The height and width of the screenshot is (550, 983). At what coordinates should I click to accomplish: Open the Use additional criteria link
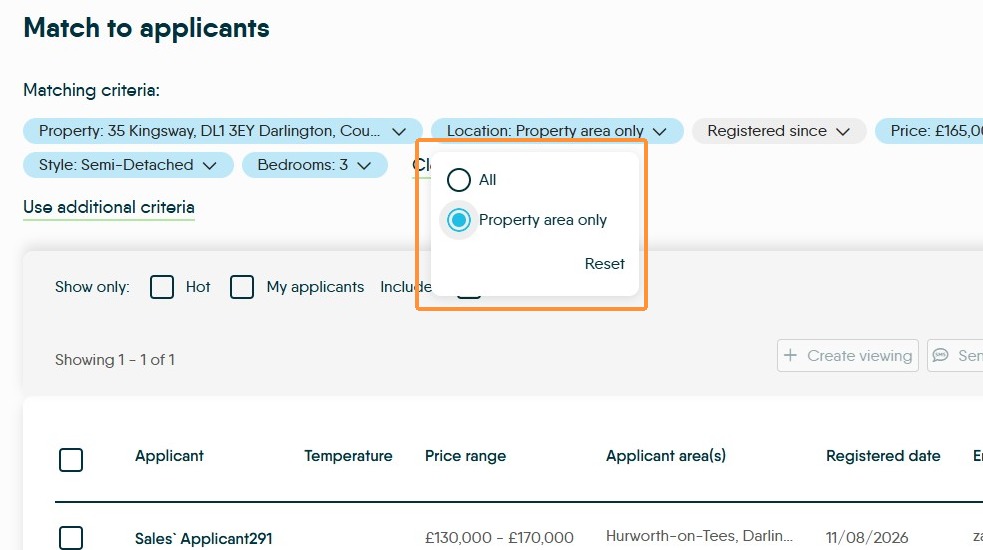tap(109, 208)
